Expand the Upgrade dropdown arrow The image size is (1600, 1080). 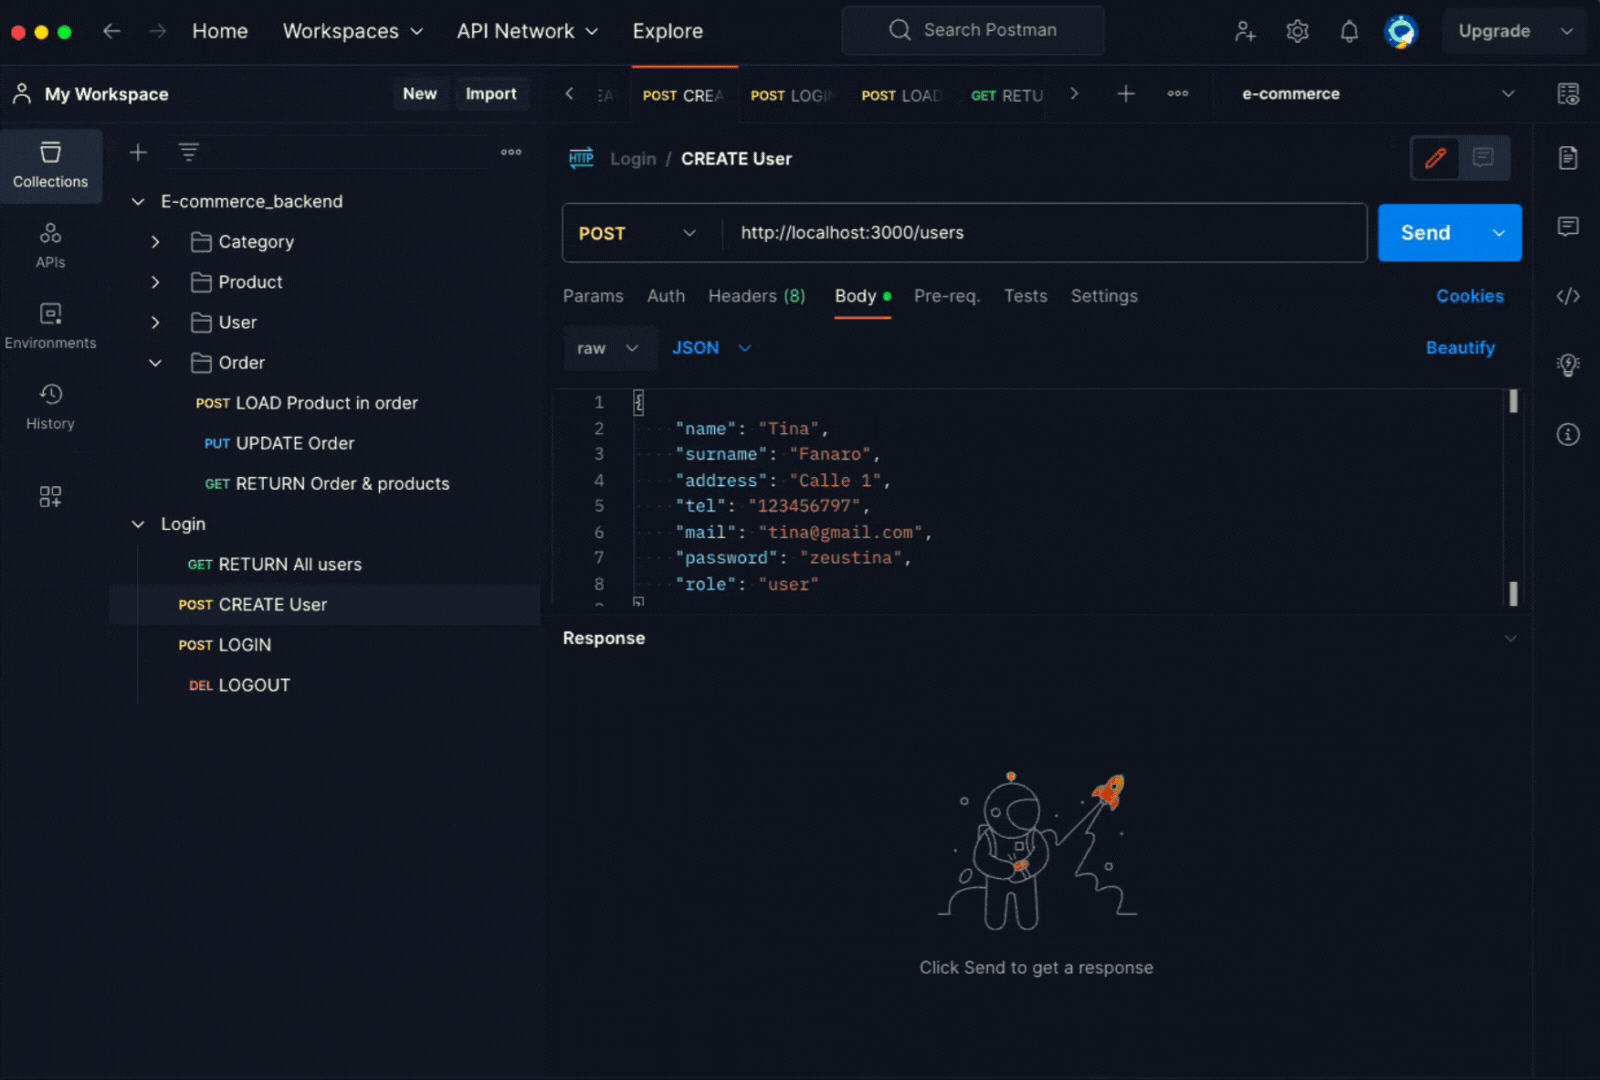[x=1566, y=31]
